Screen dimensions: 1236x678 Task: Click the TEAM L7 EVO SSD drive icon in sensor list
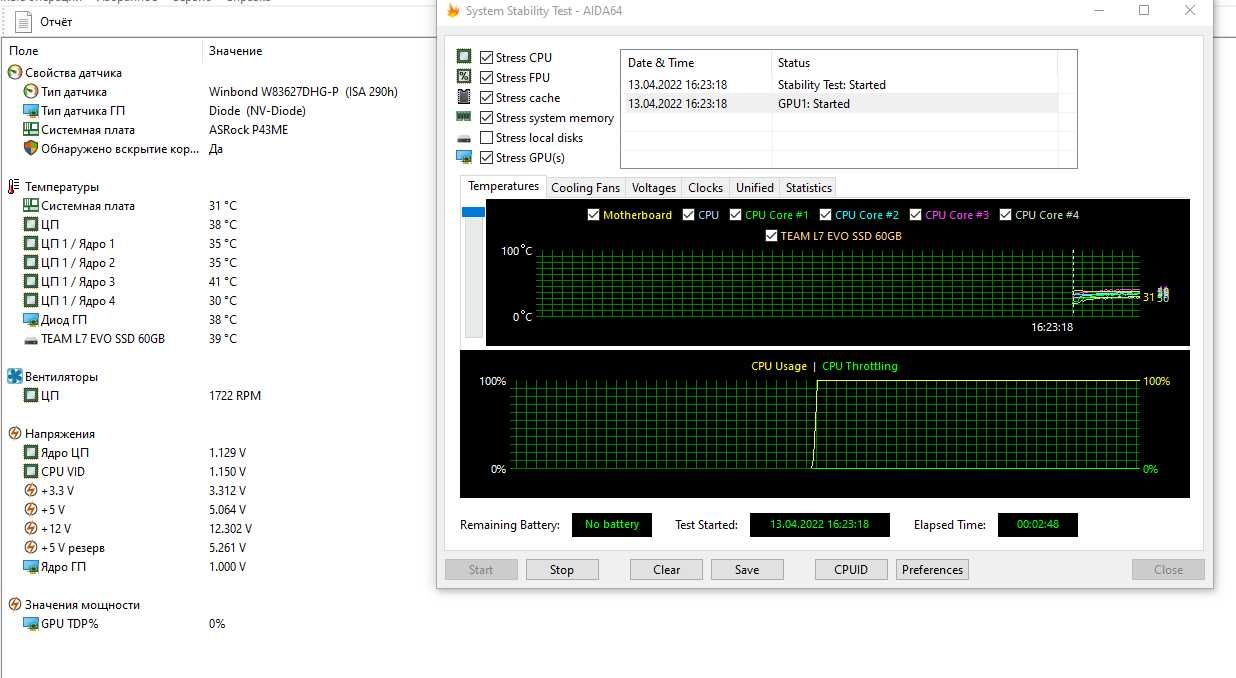coord(31,339)
